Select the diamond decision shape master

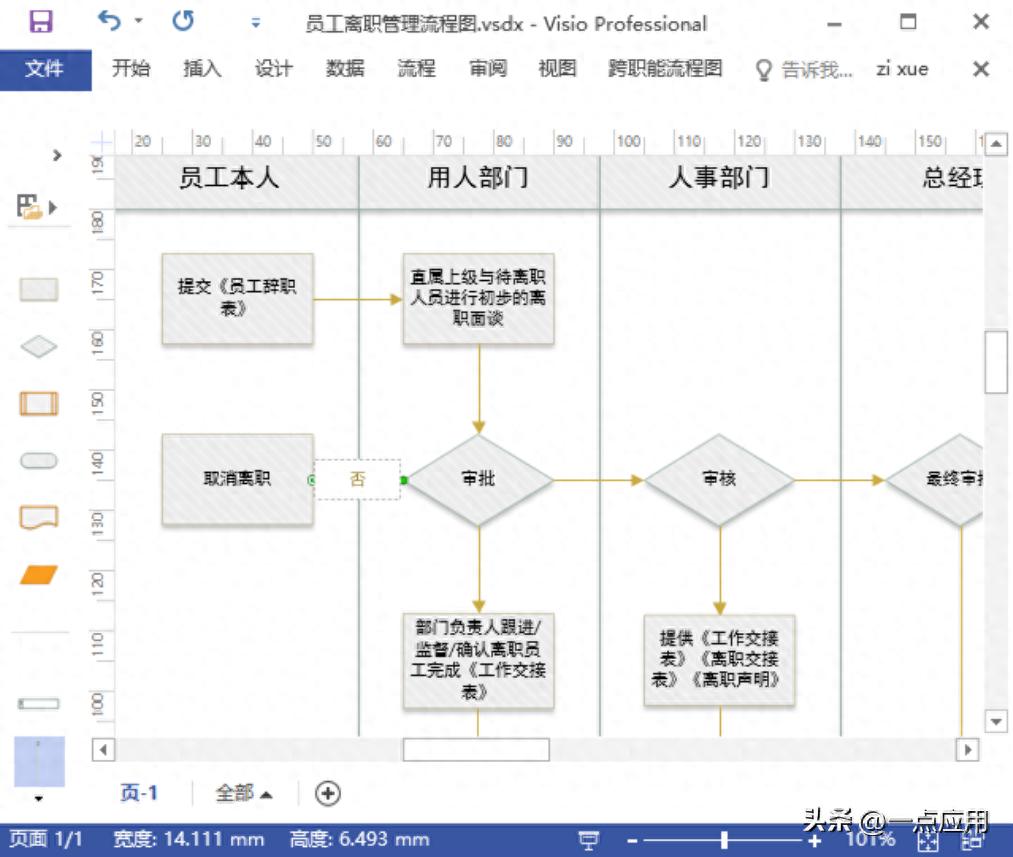pos(37,345)
